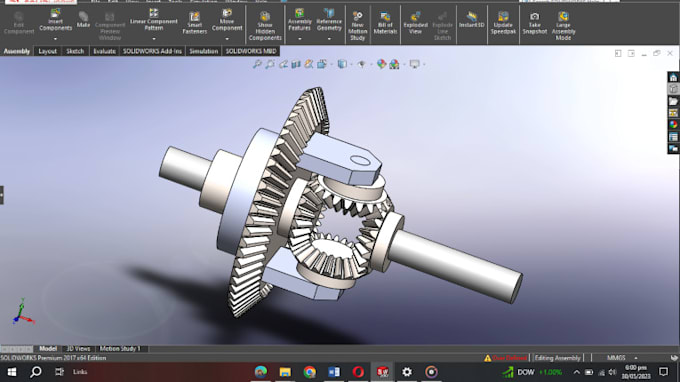Viewport: 680px width, 382px height.
Task: Open View Palette in task pane
Action: click(x=673, y=113)
